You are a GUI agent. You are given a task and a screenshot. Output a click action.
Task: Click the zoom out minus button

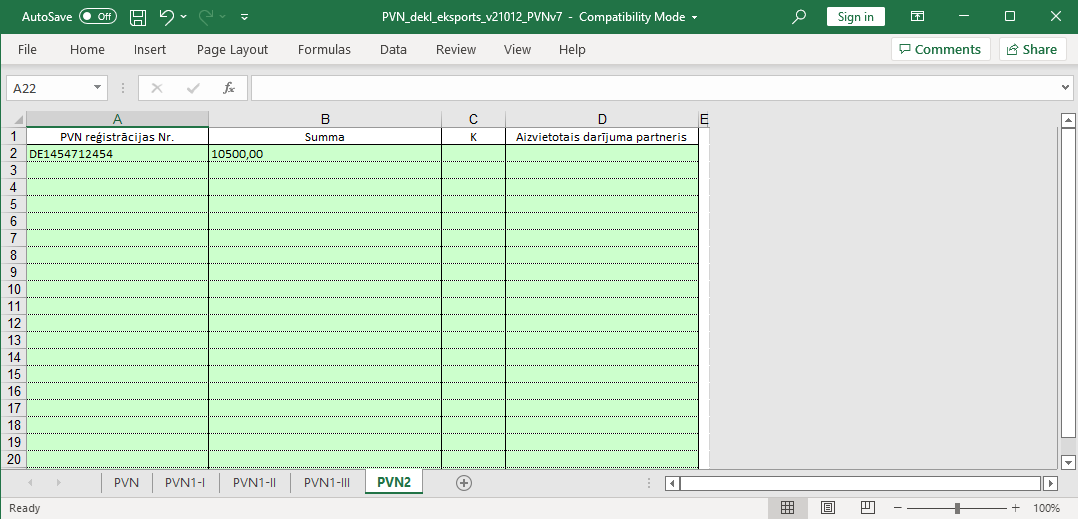click(x=897, y=508)
